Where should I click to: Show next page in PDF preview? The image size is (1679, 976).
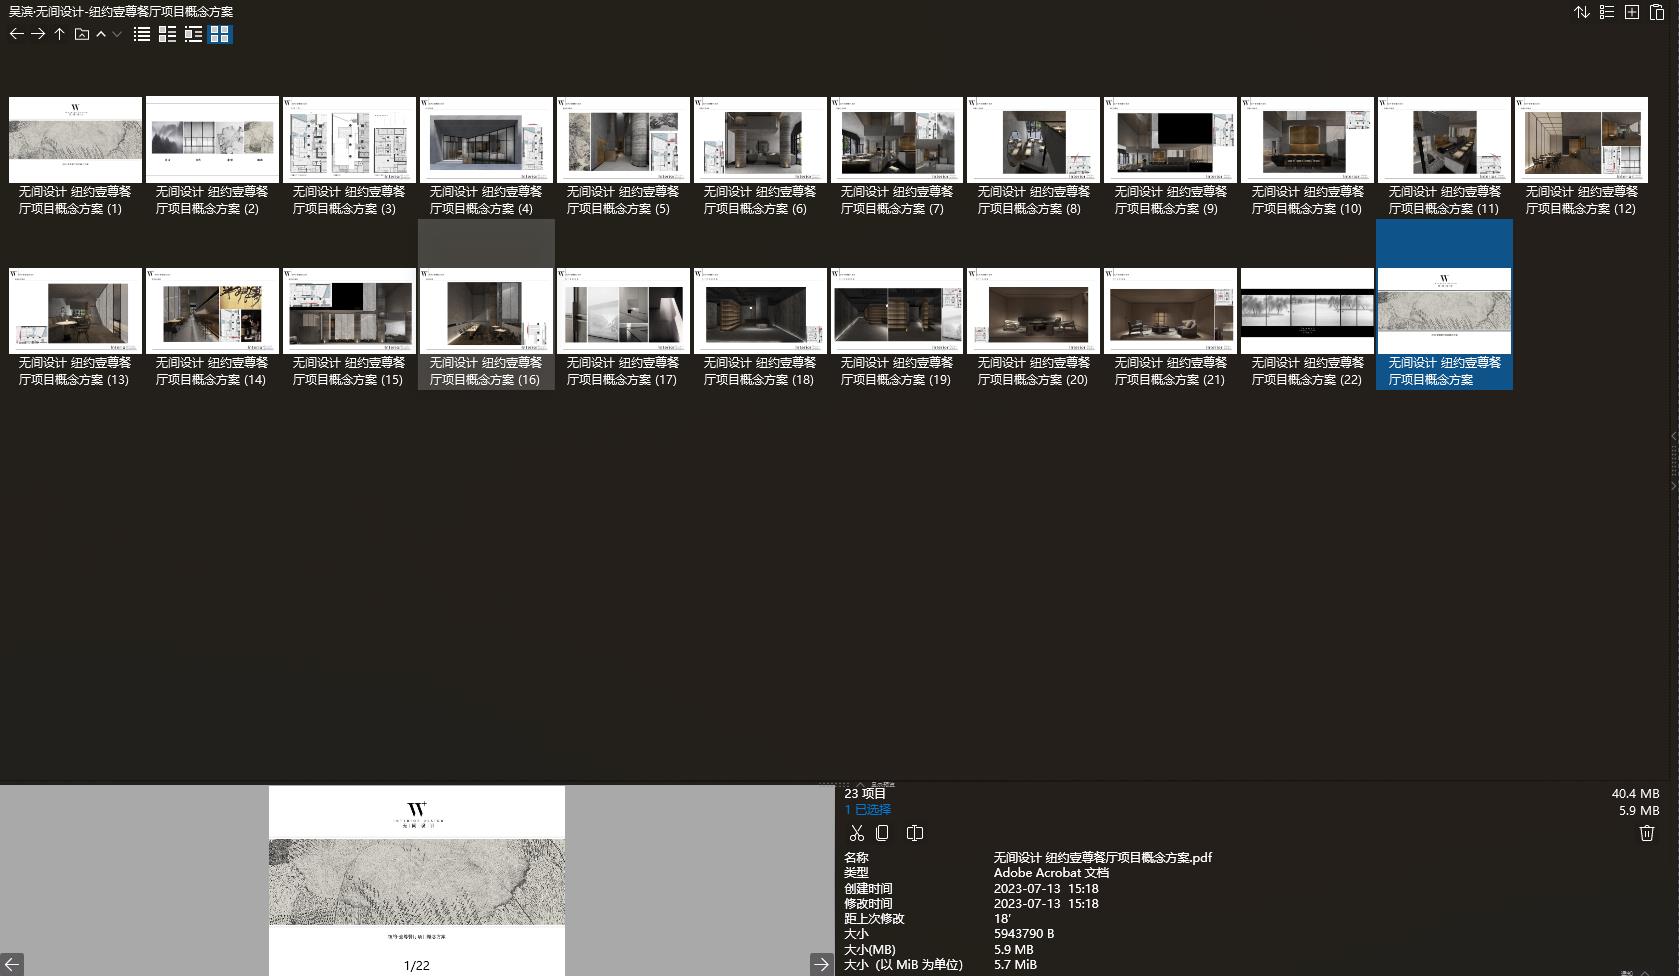click(x=821, y=964)
